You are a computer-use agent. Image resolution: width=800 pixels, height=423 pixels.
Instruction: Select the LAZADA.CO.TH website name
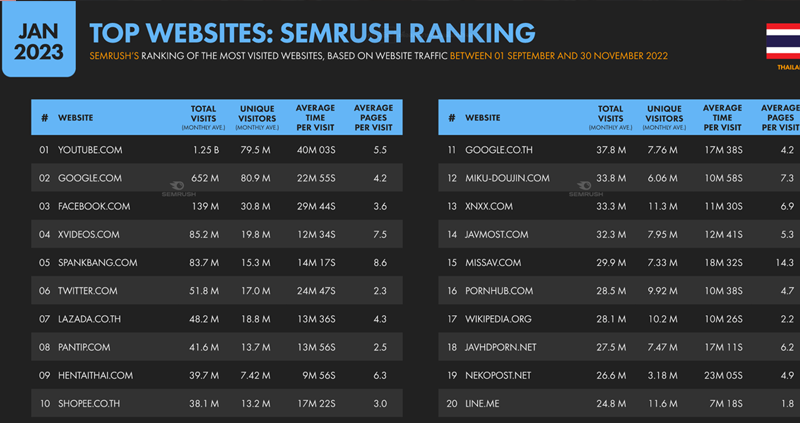pyautogui.click(x=89, y=319)
